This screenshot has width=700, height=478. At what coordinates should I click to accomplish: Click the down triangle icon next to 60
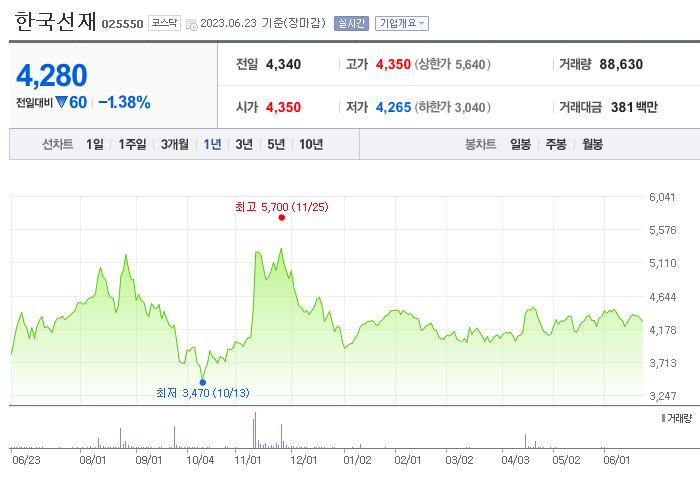(x=61, y=102)
